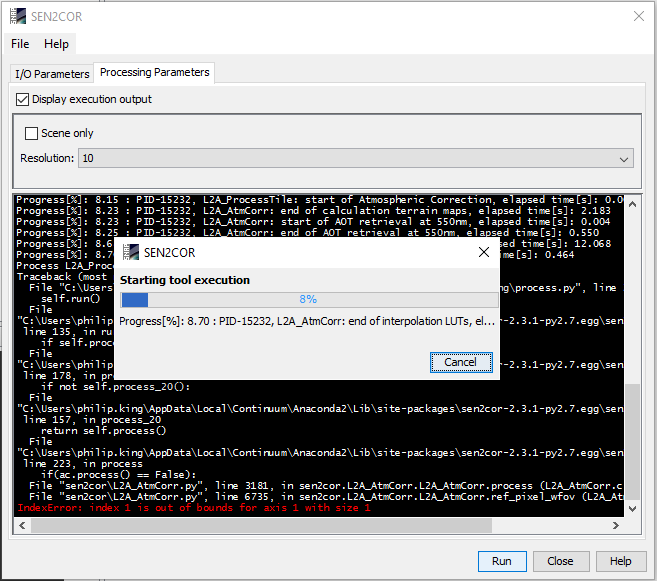Click the 'if not self.process_20():' line
Image resolution: width=657 pixels, height=581 pixels.
pyautogui.click(x=115, y=387)
